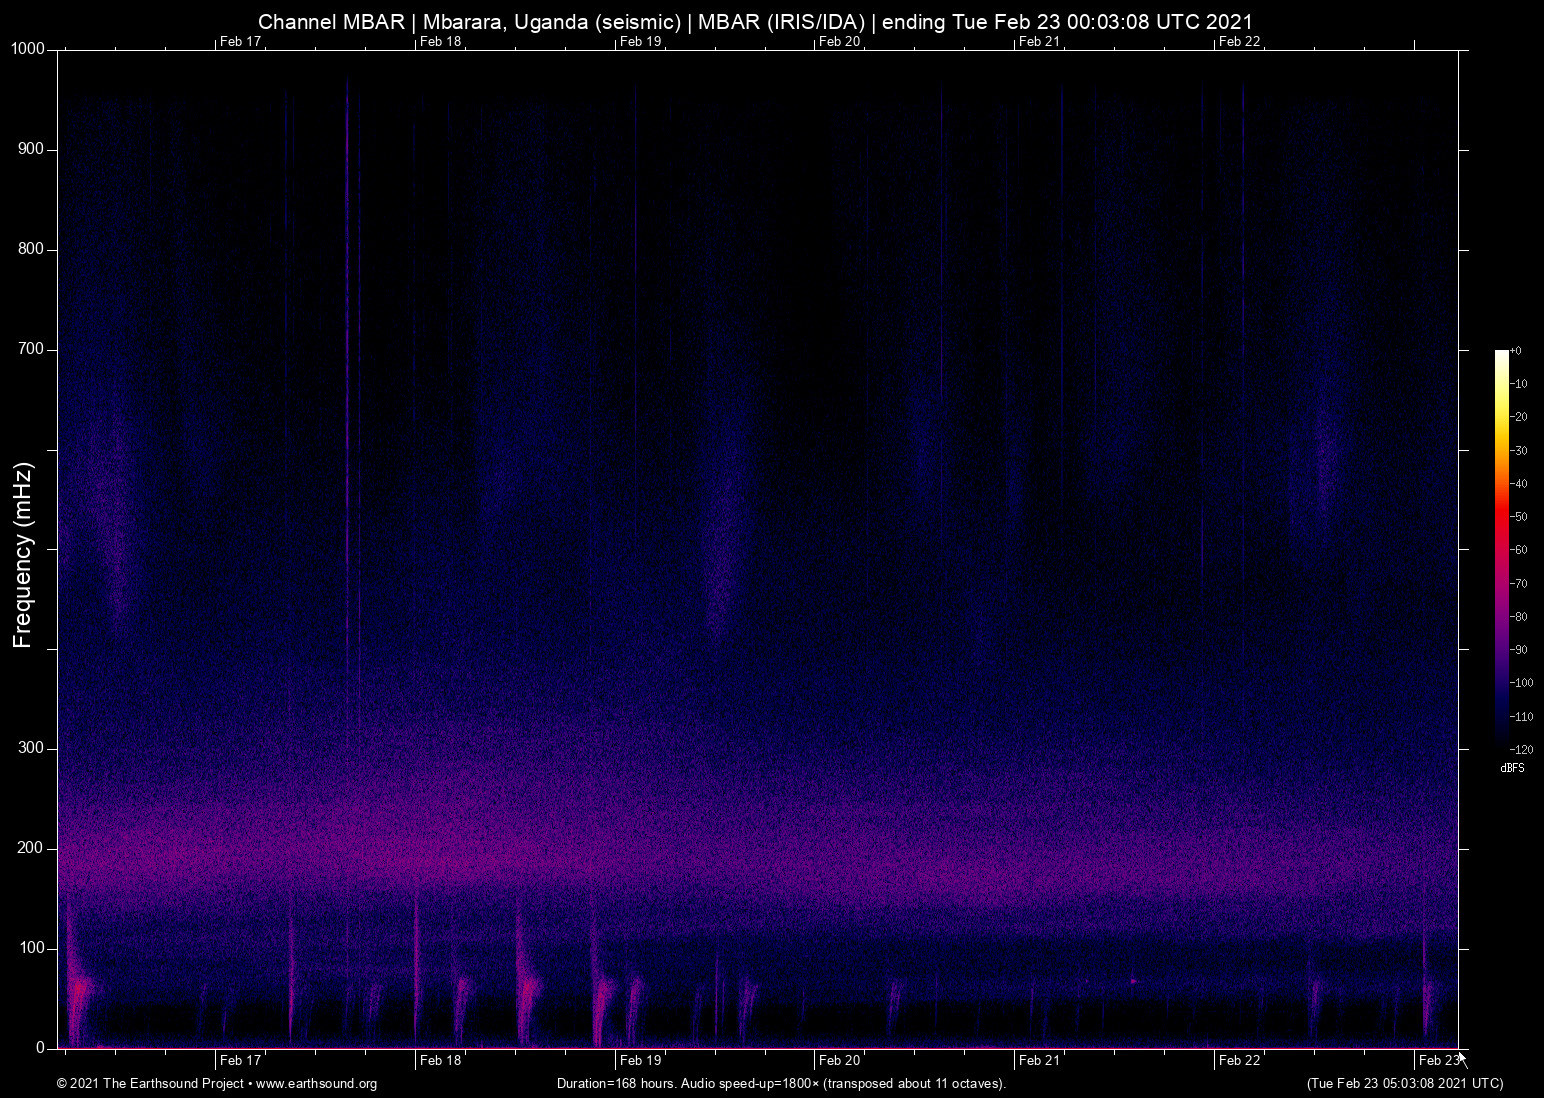Click the 1000 mHz frequency tick label
The image size is (1544, 1098).
tap(26, 47)
